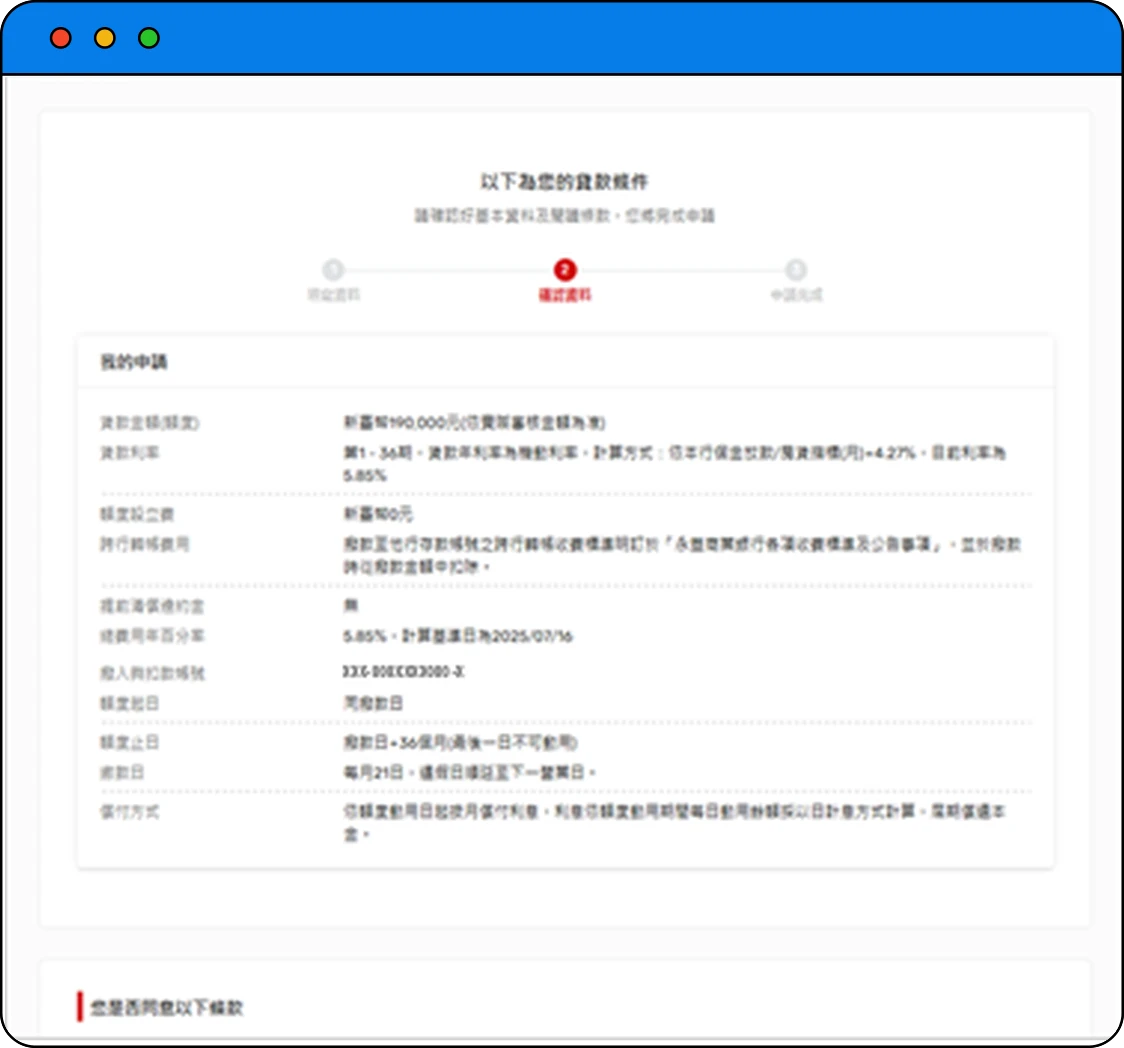Click the grey subtitle under the heading
The height and width of the screenshot is (1048, 1124).
pos(564,215)
